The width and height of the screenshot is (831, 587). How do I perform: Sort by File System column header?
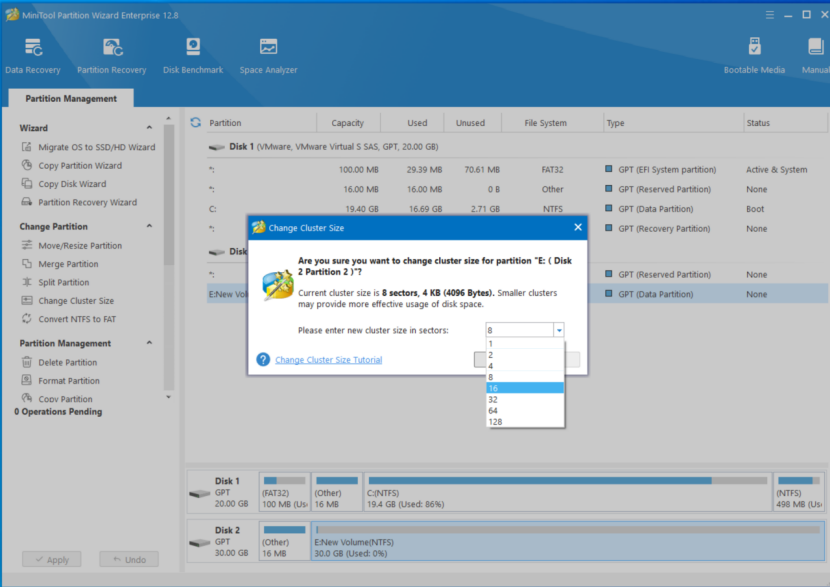coord(545,123)
